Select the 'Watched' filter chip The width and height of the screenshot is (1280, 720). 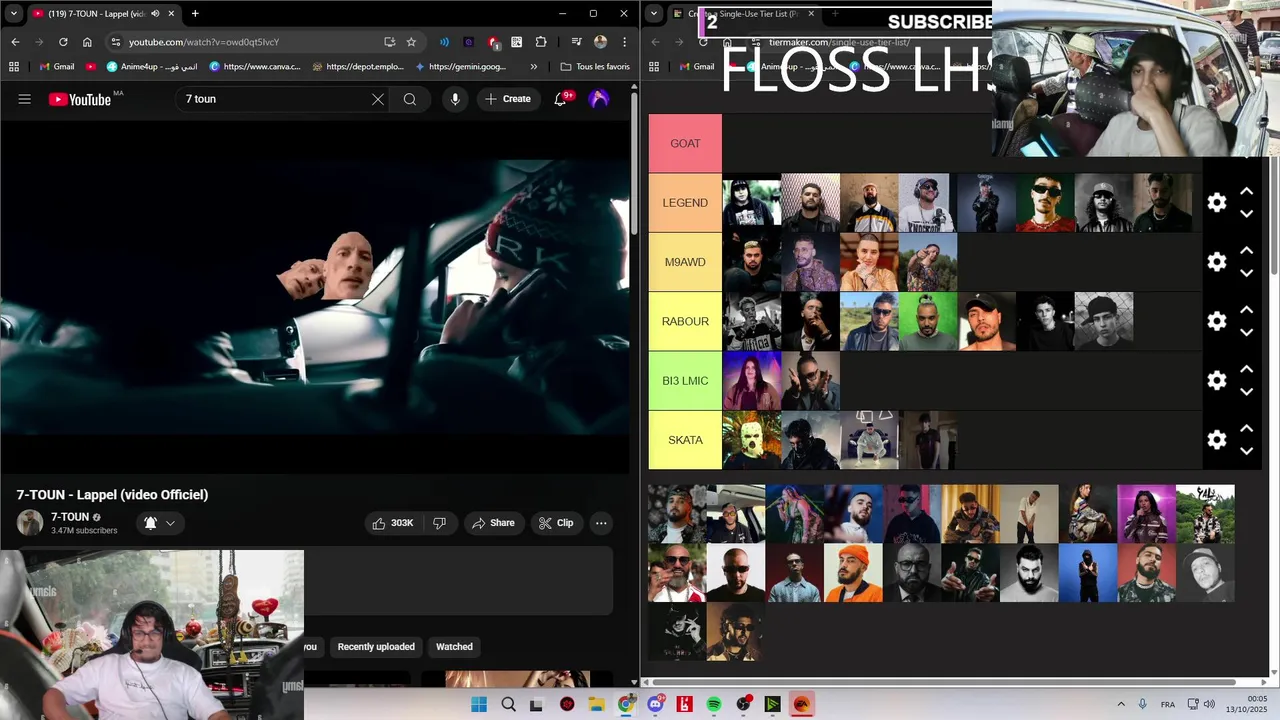pyautogui.click(x=454, y=647)
